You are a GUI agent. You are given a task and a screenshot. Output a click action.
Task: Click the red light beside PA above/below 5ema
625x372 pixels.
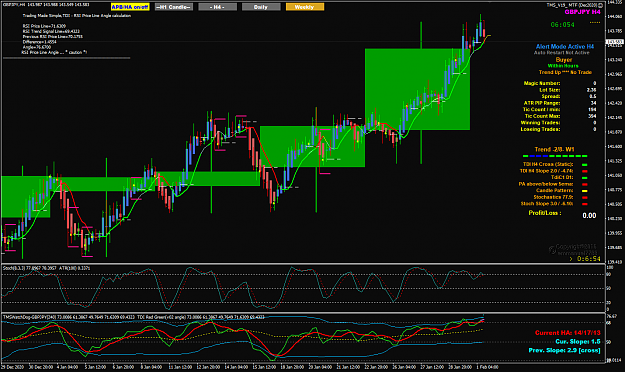585,184
